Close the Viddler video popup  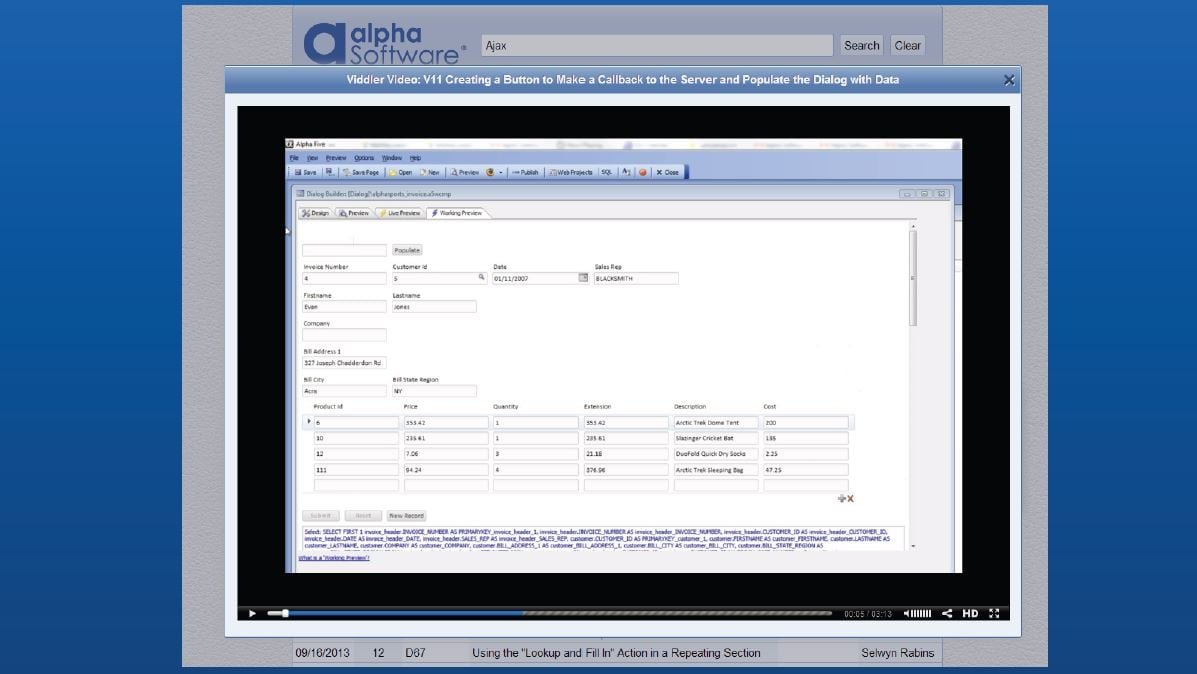click(x=1008, y=80)
